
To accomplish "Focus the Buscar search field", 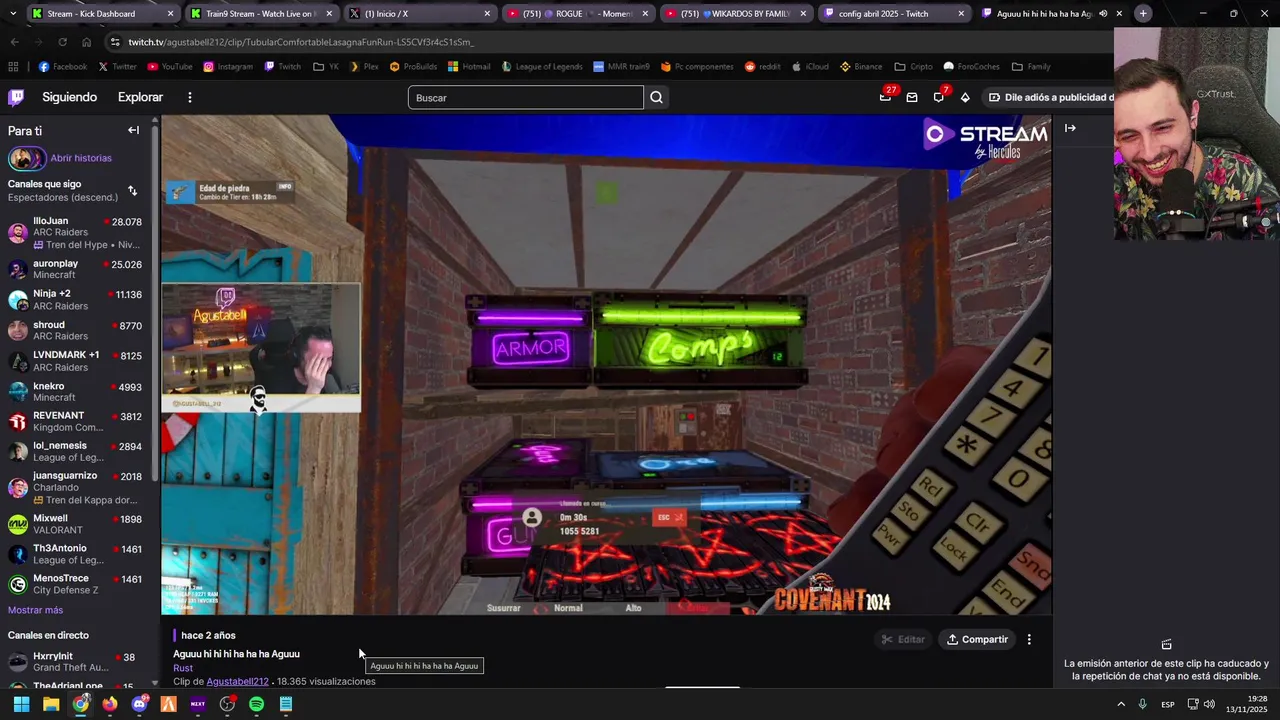I will (x=525, y=97).
